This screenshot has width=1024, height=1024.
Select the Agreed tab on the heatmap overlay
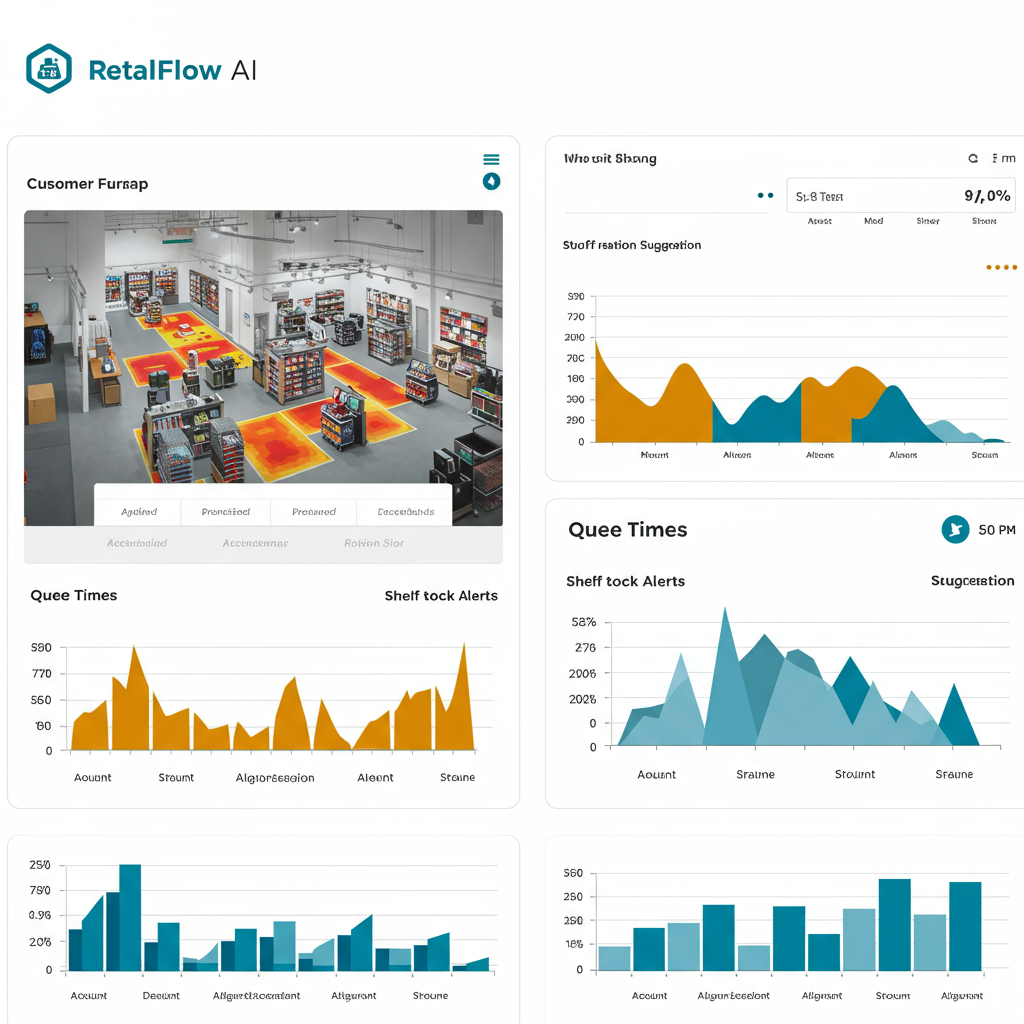(x=137, y=511)
